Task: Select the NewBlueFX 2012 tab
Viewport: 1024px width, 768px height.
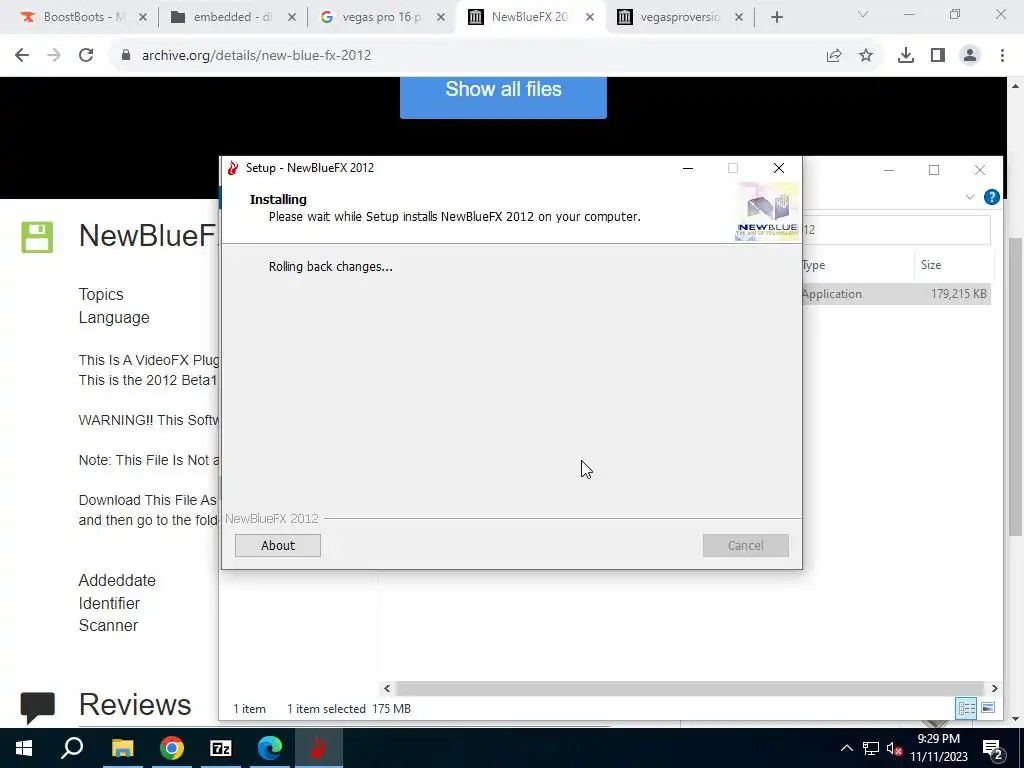Action: (530, 18)
